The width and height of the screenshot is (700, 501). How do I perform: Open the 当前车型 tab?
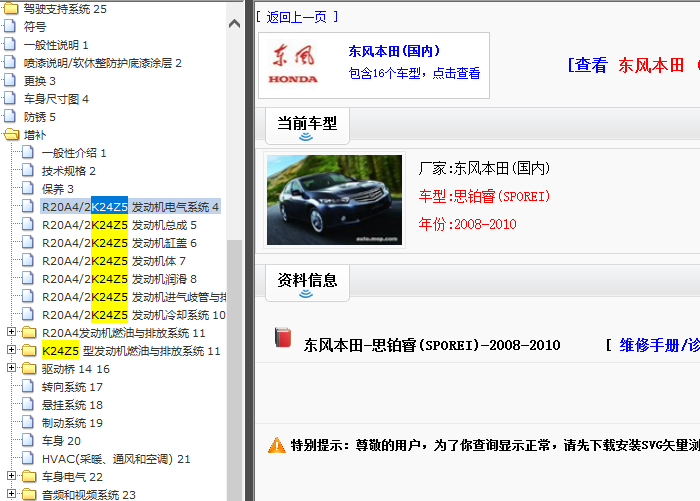point(307,126)
